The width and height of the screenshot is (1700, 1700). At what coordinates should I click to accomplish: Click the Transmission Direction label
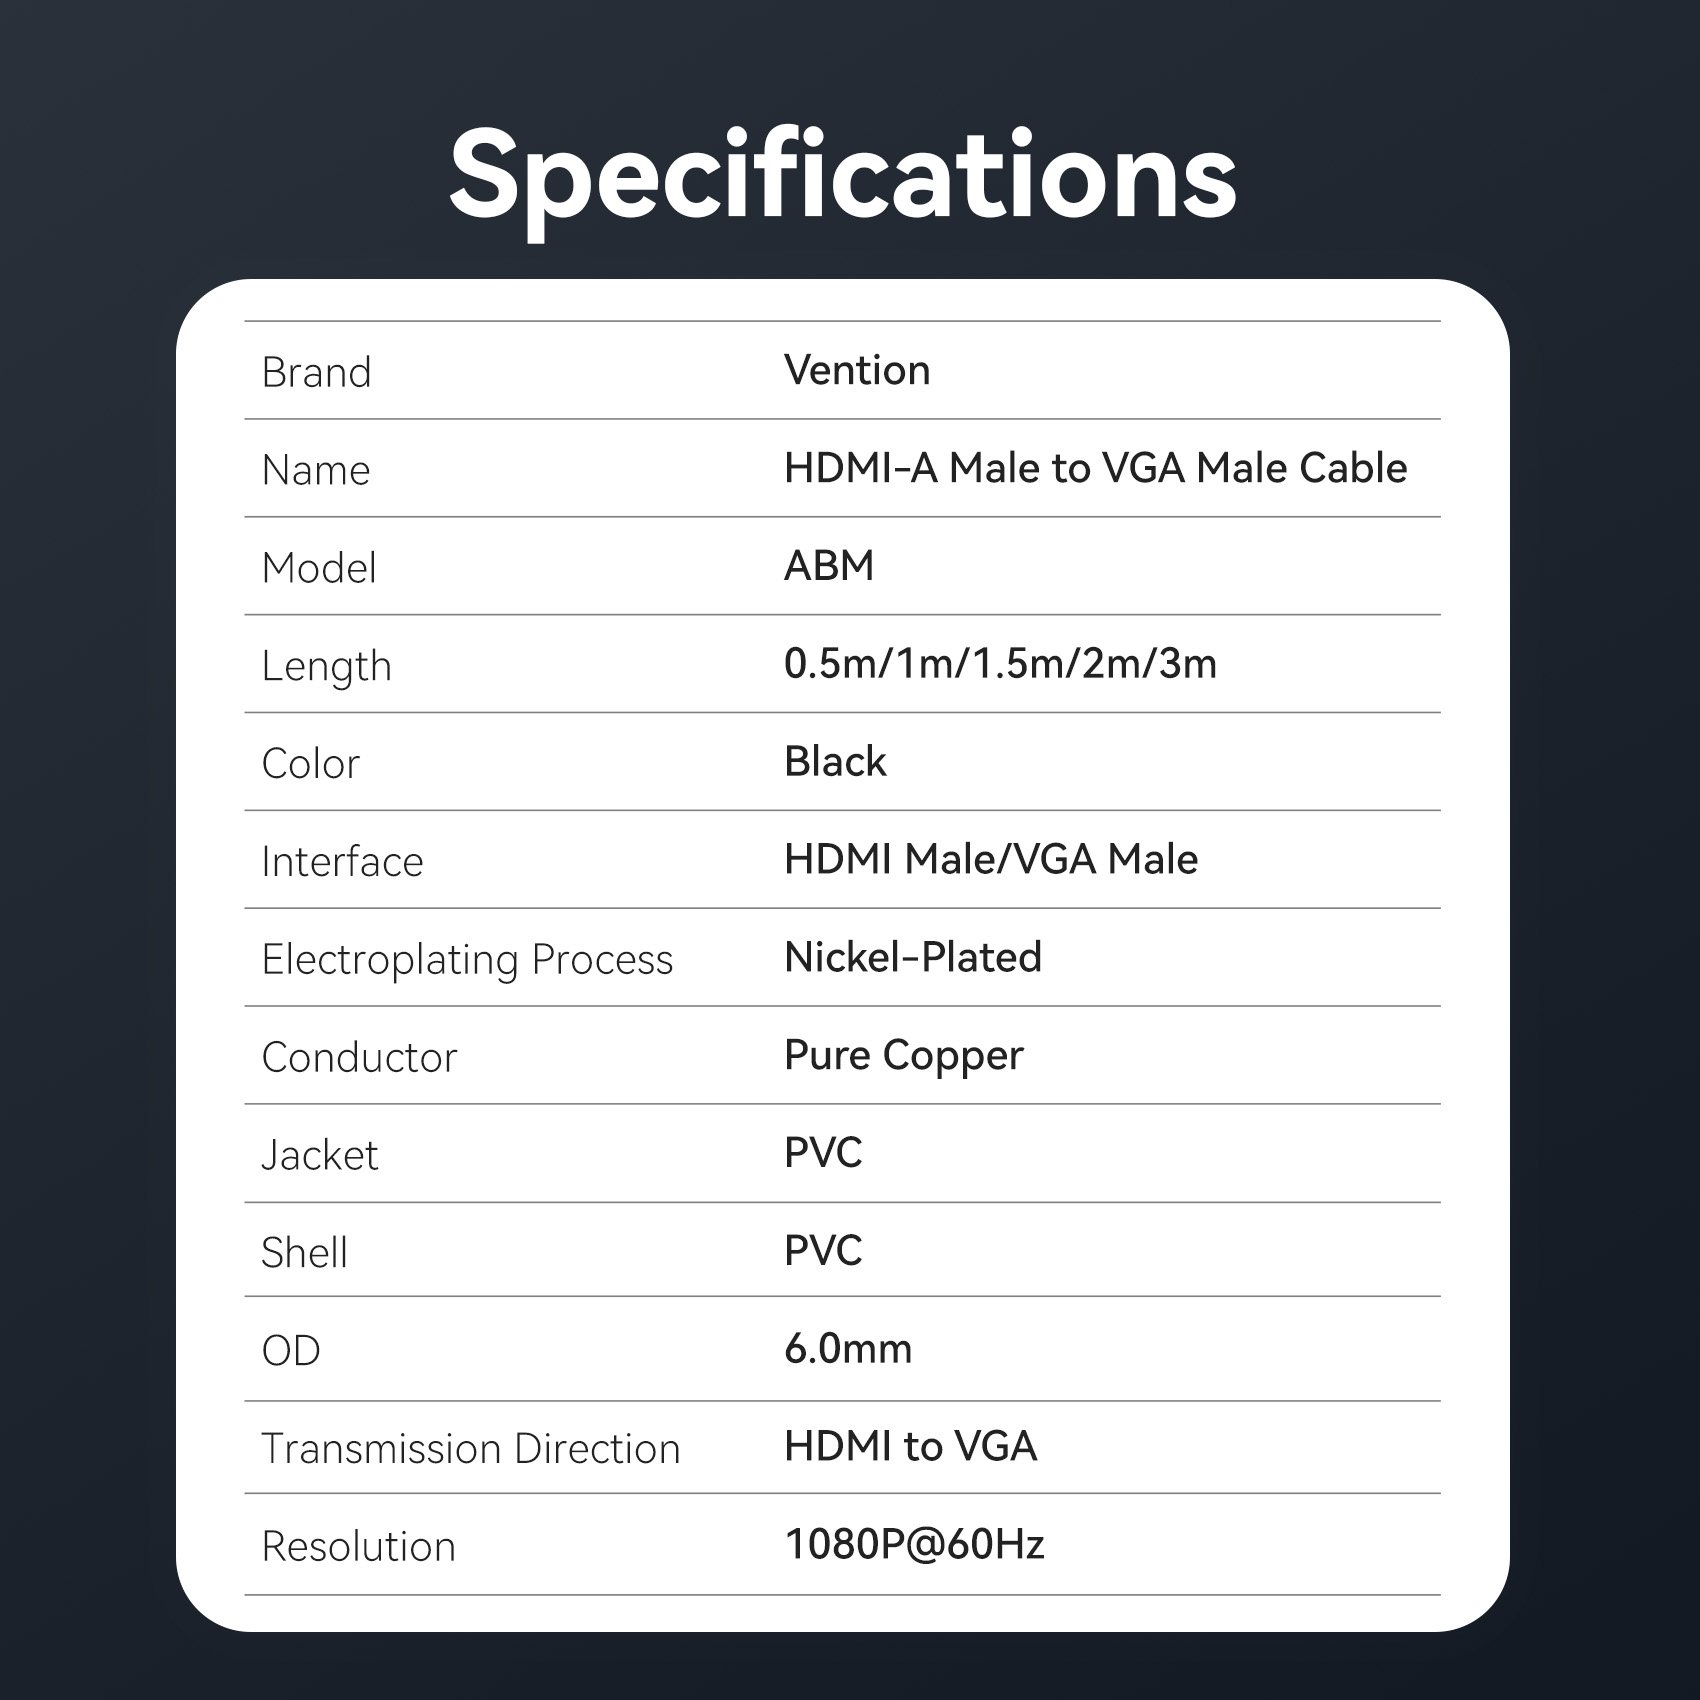pos(470,1449)
